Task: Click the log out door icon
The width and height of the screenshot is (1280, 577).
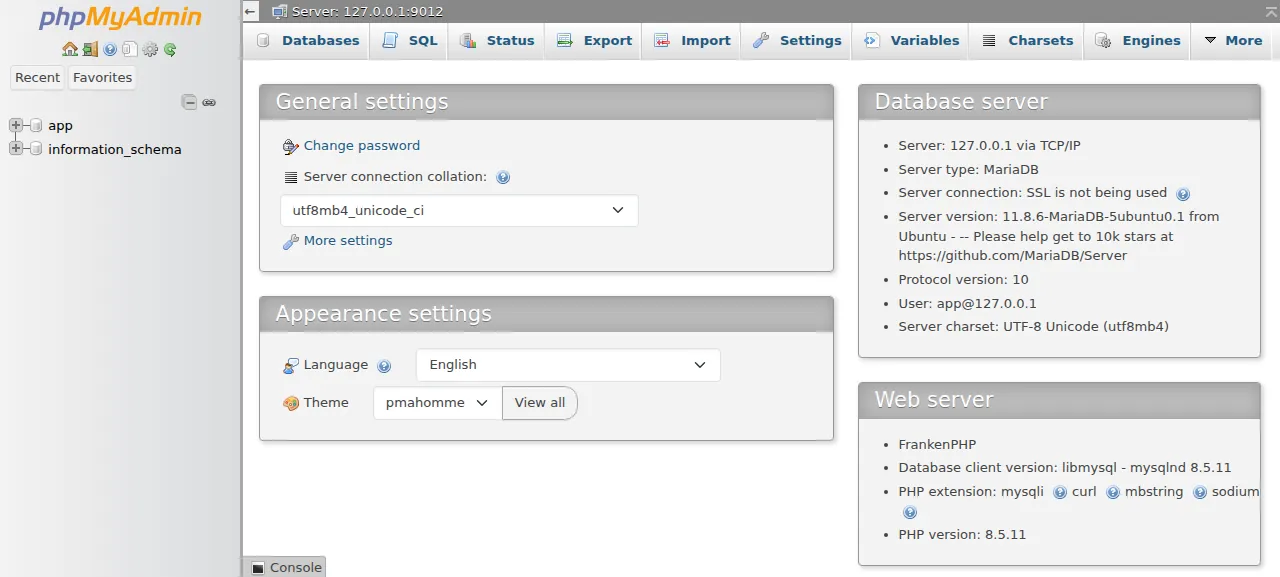Action: click(90, 49)
